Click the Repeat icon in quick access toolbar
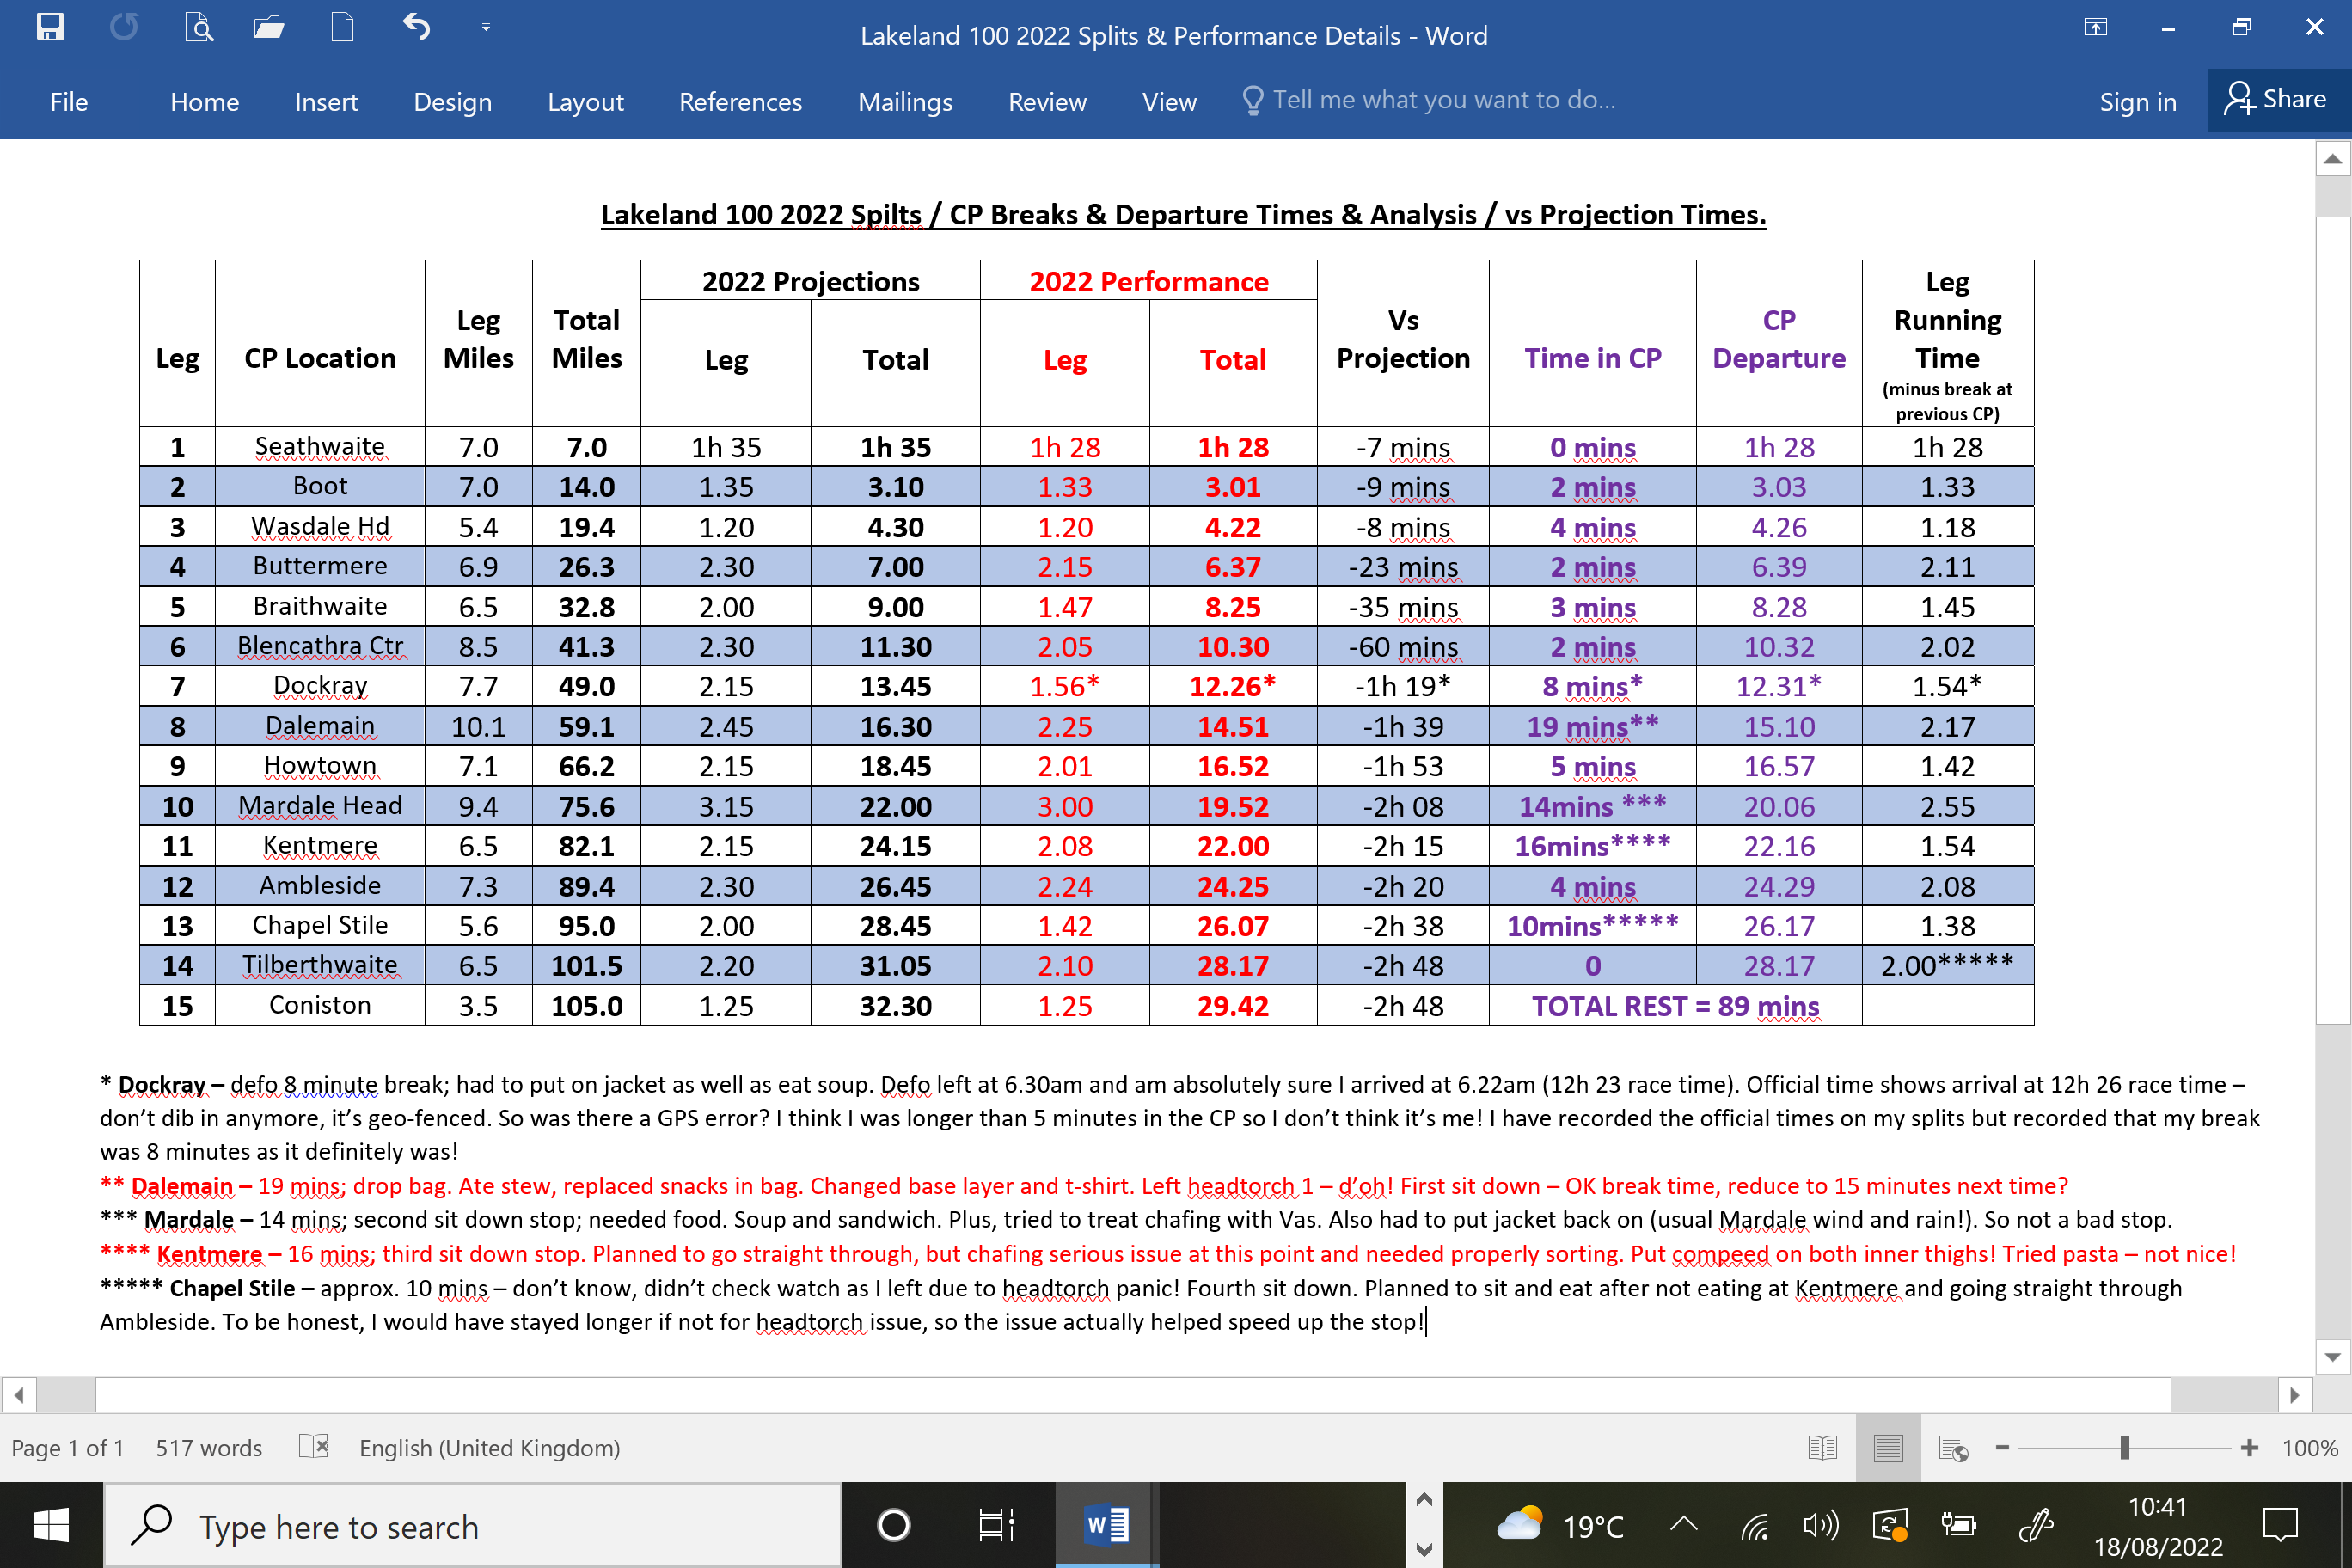 124,27
